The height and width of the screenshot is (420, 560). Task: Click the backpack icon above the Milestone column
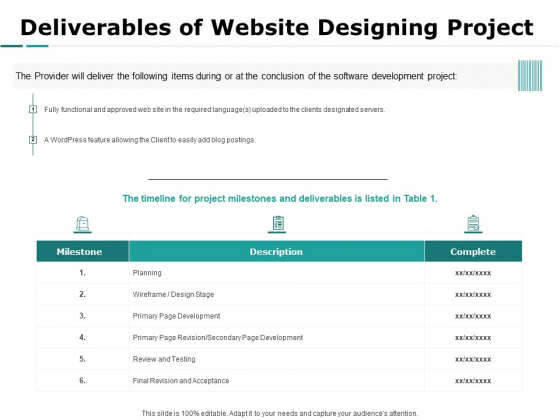click(x=82, y=224)
